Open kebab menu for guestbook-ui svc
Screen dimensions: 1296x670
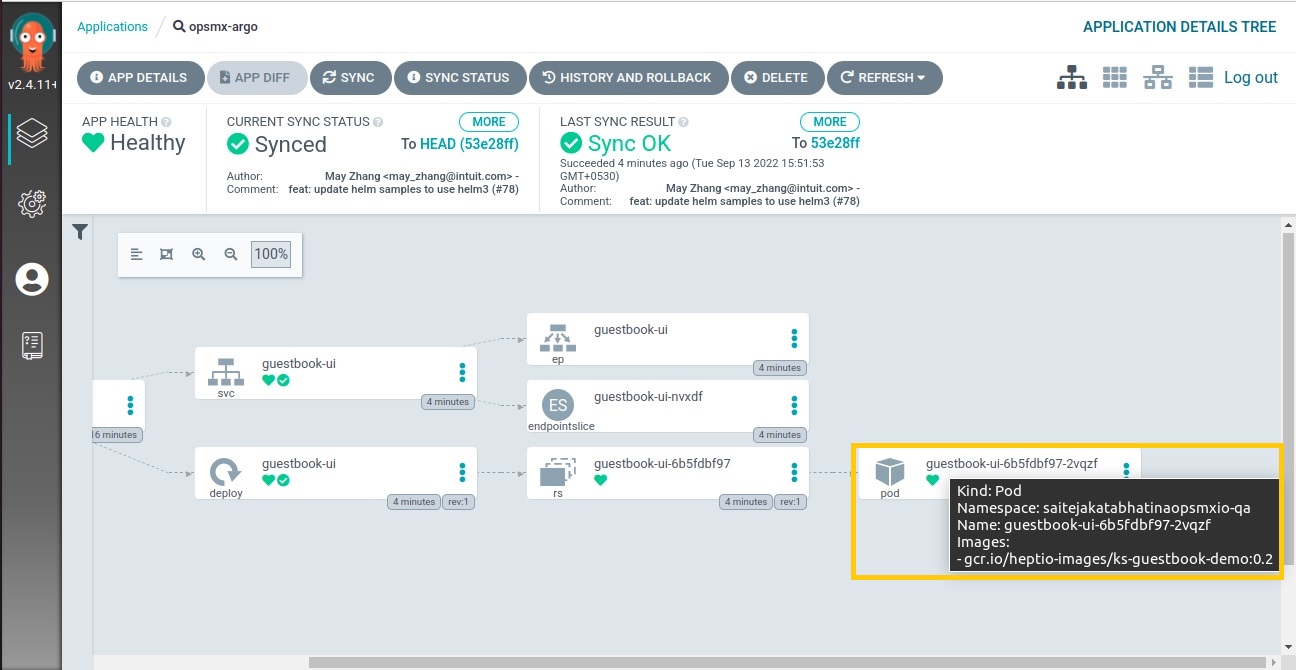[x=462, y=372]
